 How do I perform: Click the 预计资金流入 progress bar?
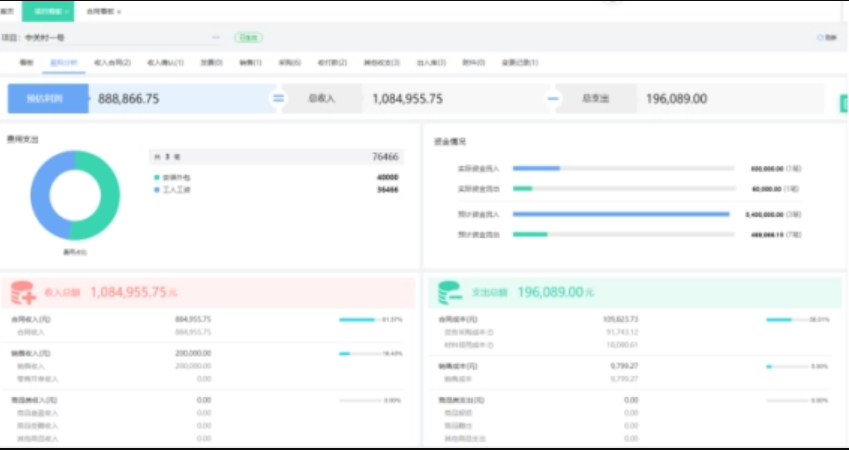pyautogui.click(x=621, y=214)
